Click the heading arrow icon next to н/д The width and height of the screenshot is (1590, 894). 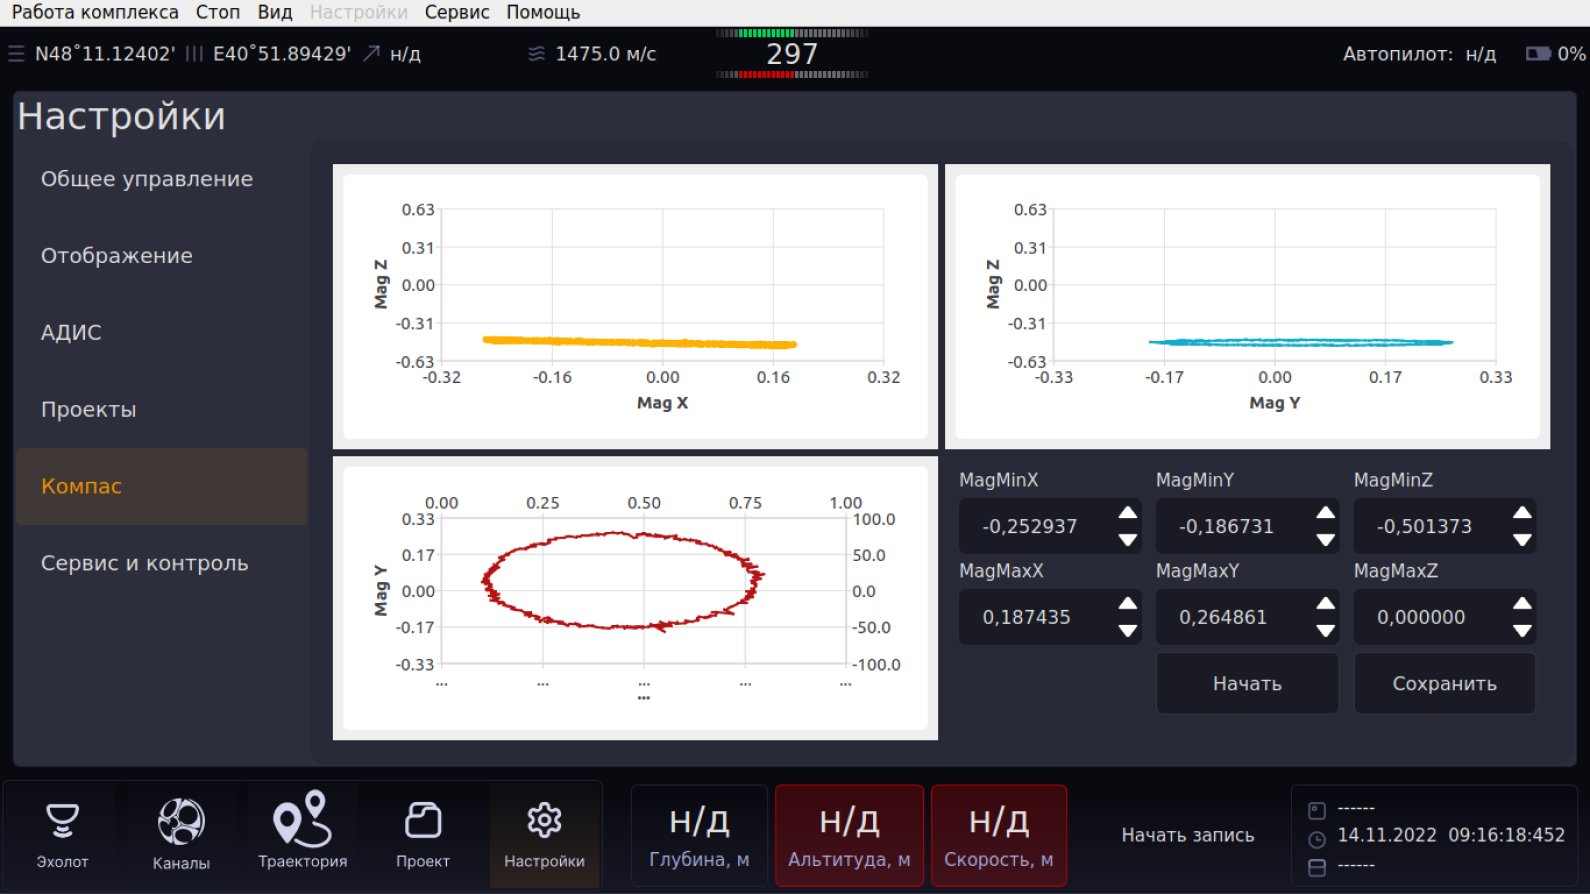371,54
